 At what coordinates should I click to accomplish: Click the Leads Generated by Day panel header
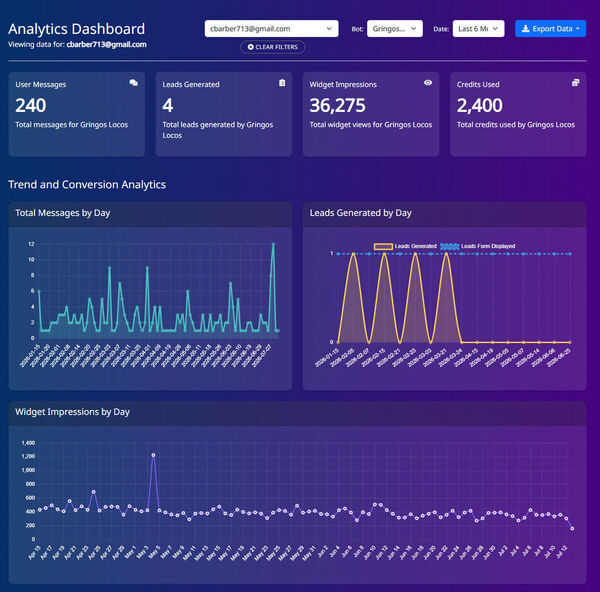[x=444, y=214]
